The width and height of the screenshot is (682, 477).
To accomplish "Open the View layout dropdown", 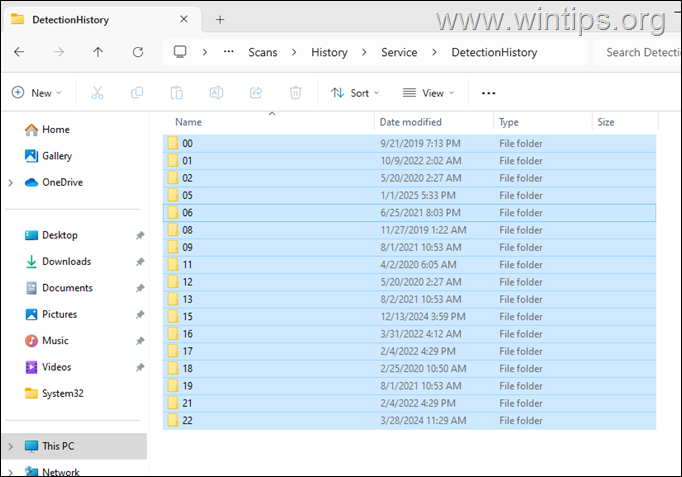I will click(428, 93).
